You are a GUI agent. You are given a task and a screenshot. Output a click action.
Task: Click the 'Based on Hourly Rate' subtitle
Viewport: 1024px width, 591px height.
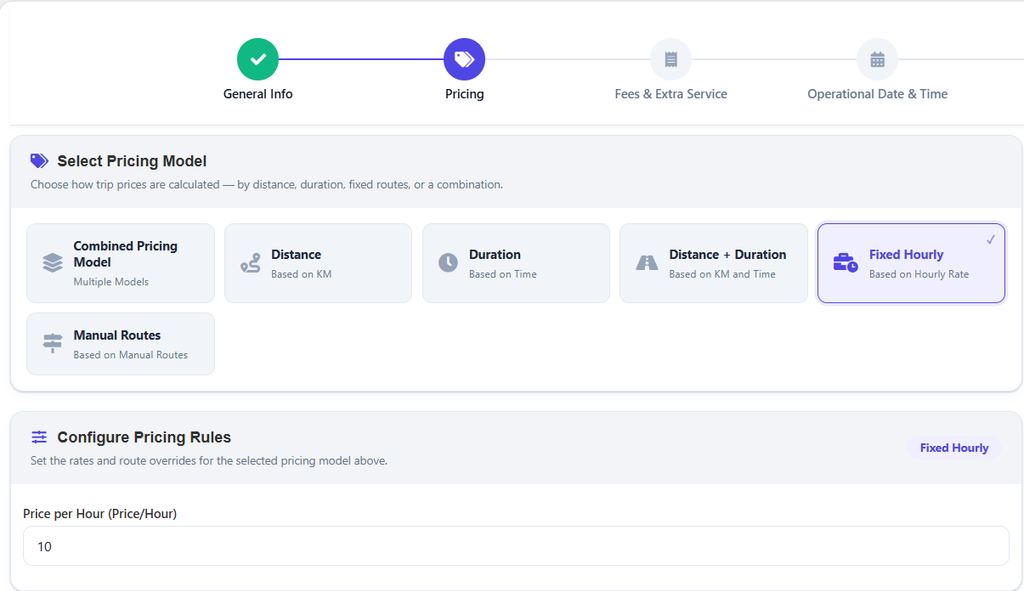point(919,274)
